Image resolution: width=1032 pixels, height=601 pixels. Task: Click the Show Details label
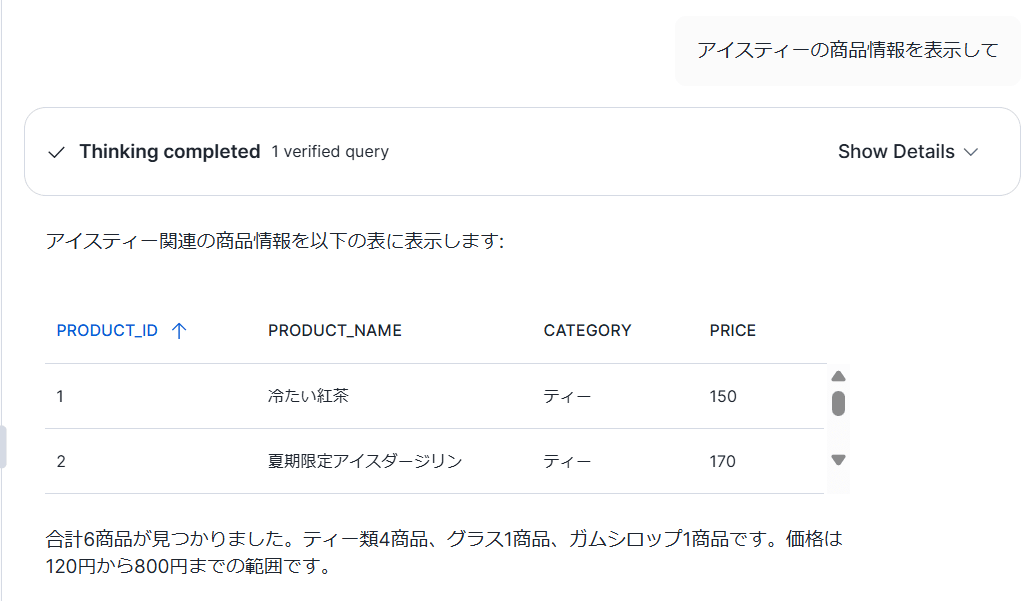click(895, 152)
